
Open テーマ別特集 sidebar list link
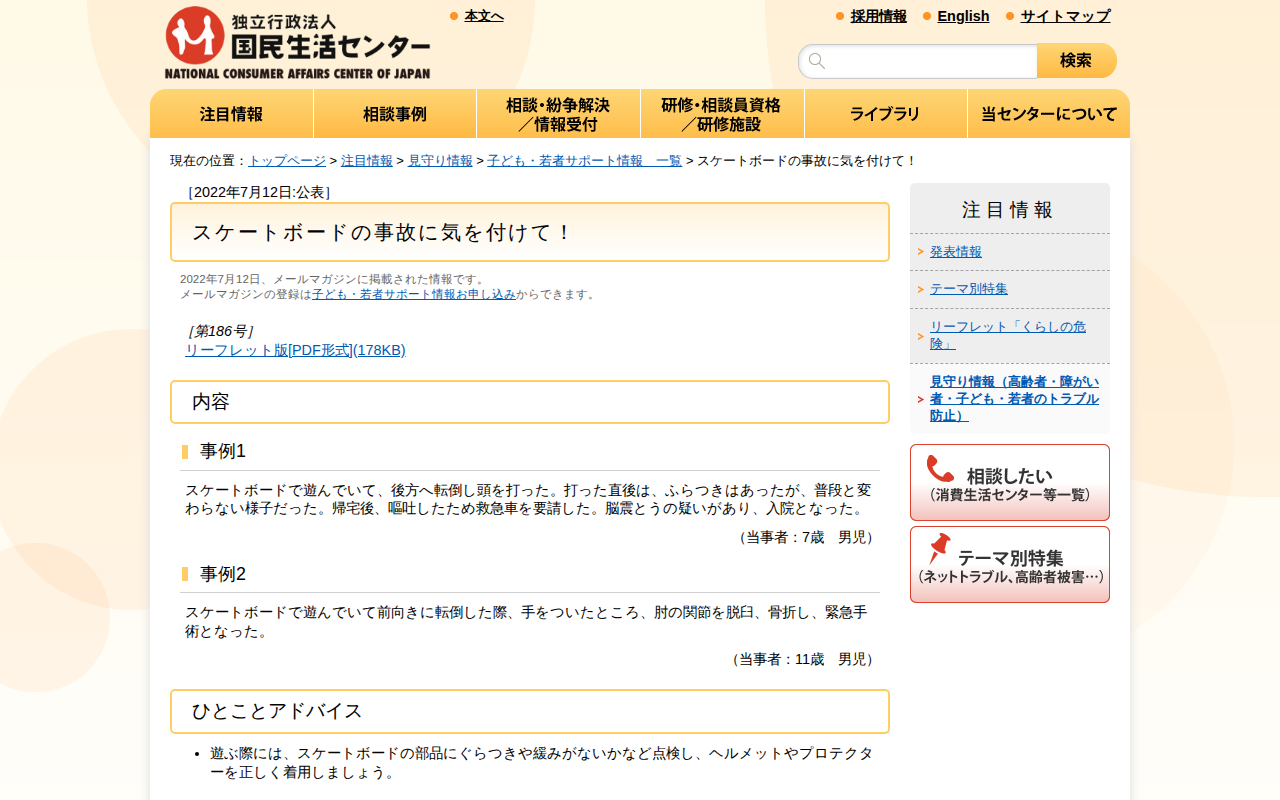(x=969, y=289)
